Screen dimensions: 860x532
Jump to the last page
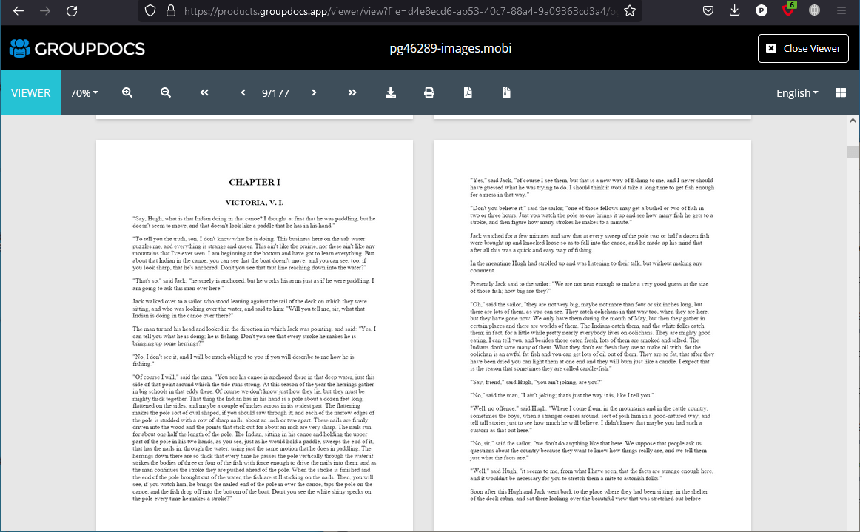(x=352, y=93)
